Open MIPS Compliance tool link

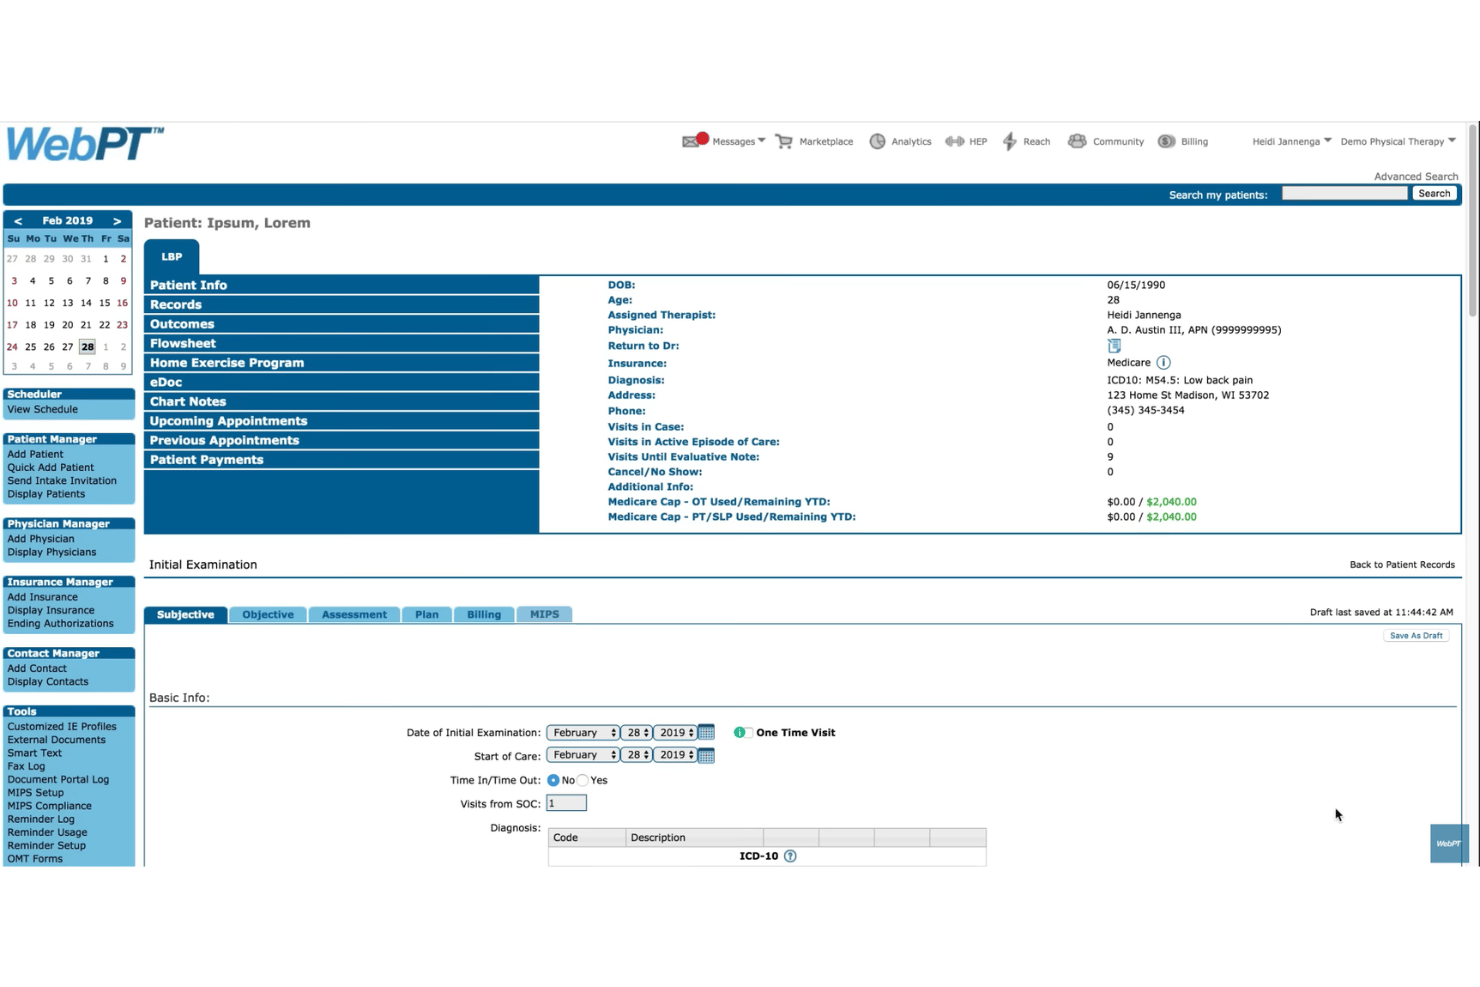[x=50, y=806]
